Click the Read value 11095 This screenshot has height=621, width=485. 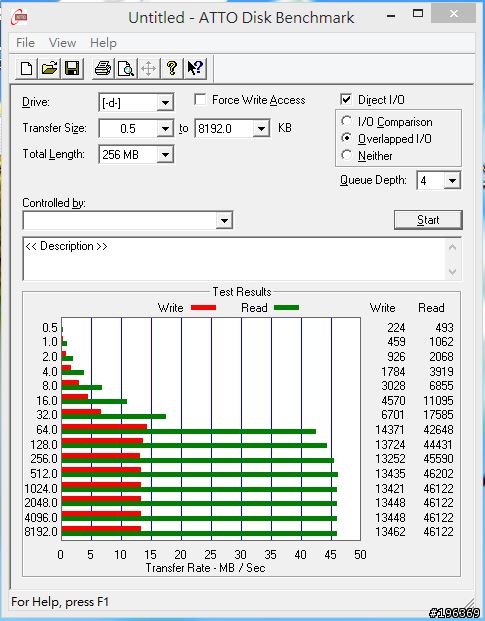tap(438, 401)
